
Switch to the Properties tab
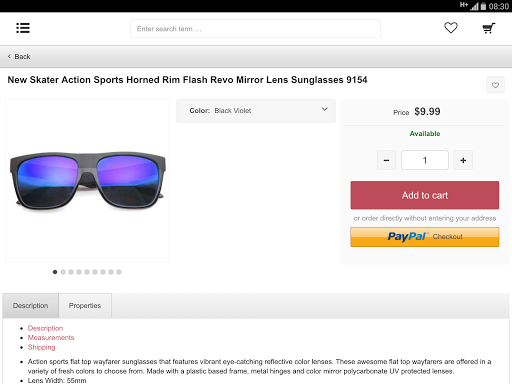(x=85, y=306)
